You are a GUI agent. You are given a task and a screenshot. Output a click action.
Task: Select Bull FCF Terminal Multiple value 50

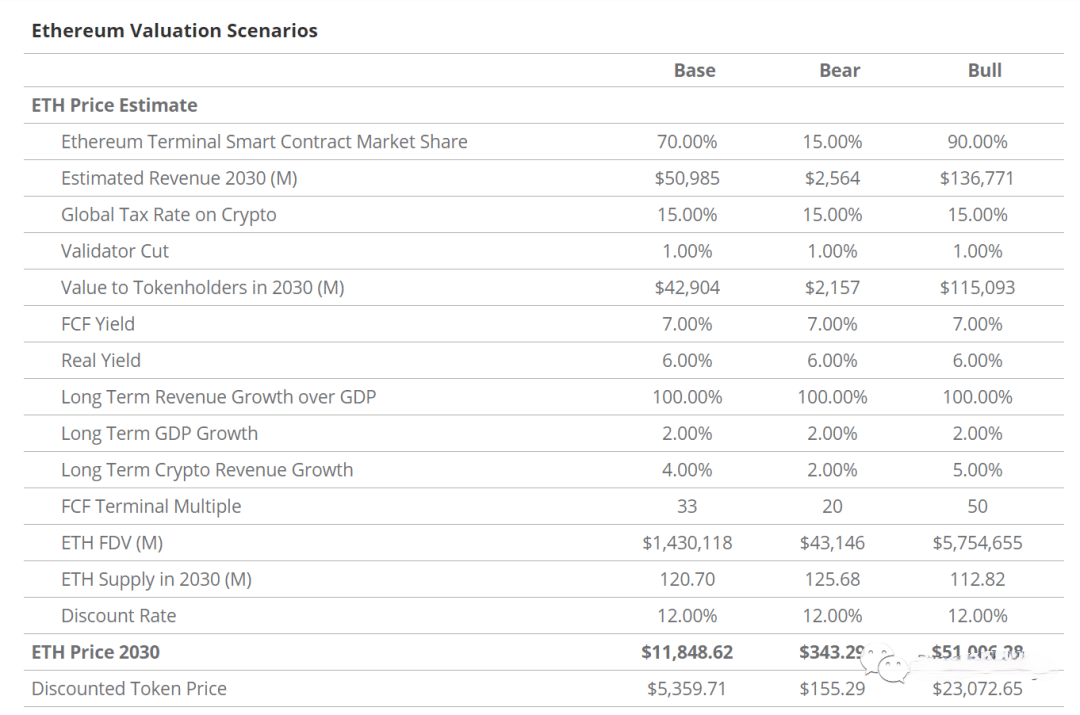point(977,507)
